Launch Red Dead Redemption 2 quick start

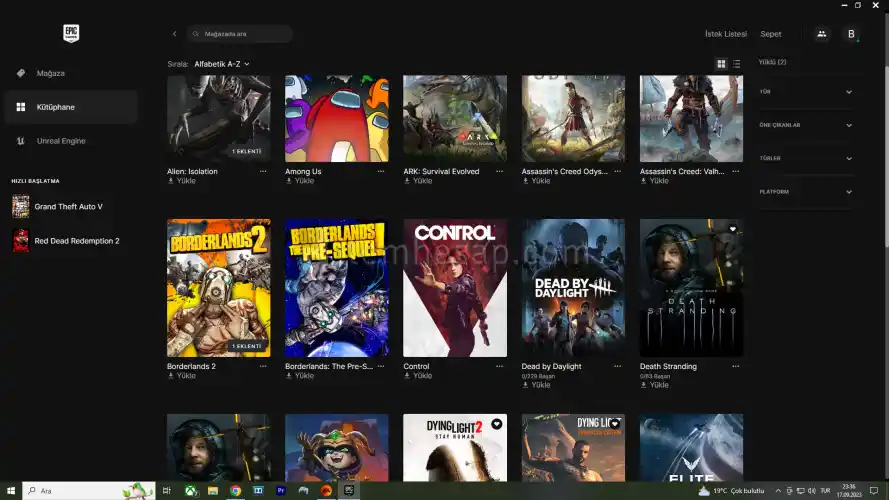click(x=76, y=241)
